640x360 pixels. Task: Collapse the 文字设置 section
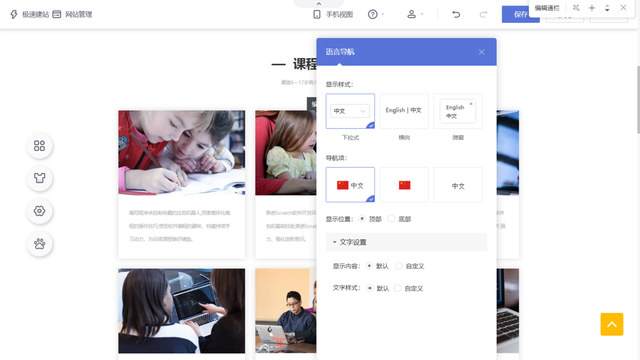click(x=406, y=242)
